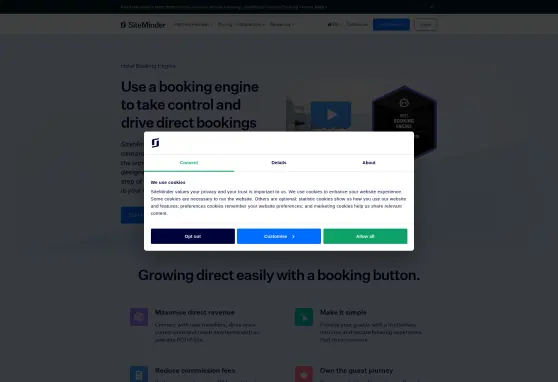The height and width of the screenshot is (382, 558).
Task: Click the green Make it simple icon
Action: pos(304,317)
